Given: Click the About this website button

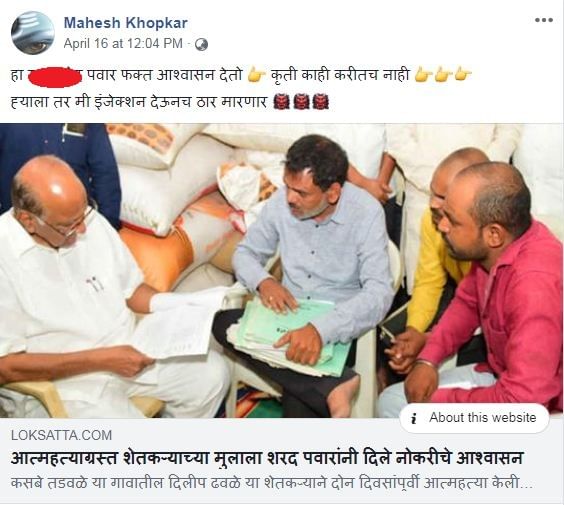Looking at the screenshot, I should 474,418.
